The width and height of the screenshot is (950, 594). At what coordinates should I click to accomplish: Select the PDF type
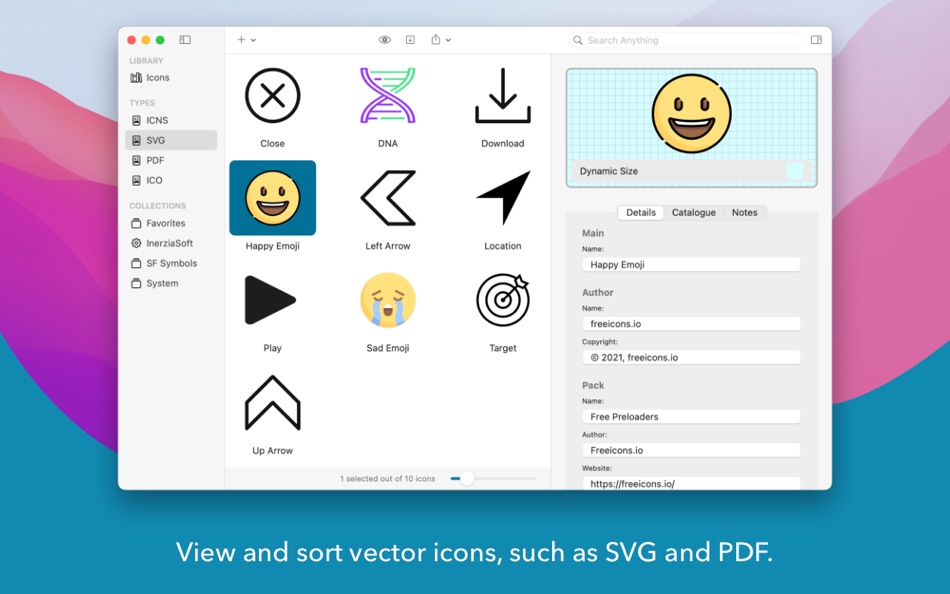coord(171,160)
